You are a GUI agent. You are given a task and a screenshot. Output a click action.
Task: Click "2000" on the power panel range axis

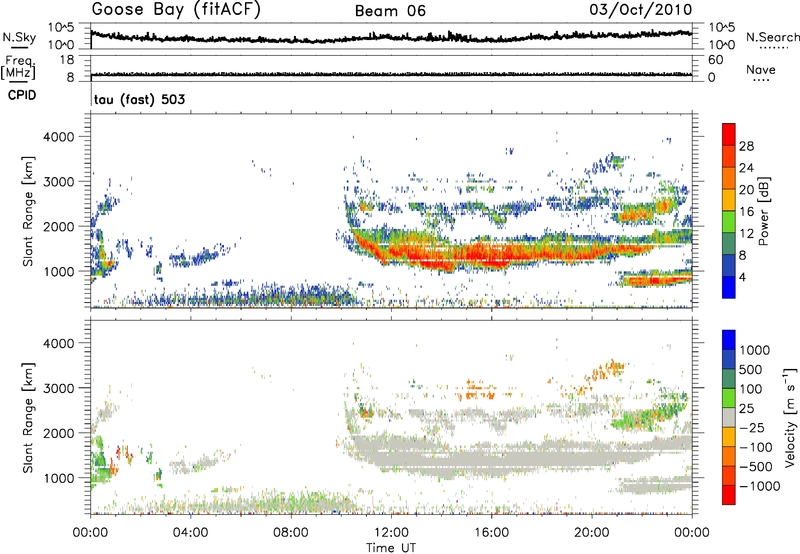58,226
